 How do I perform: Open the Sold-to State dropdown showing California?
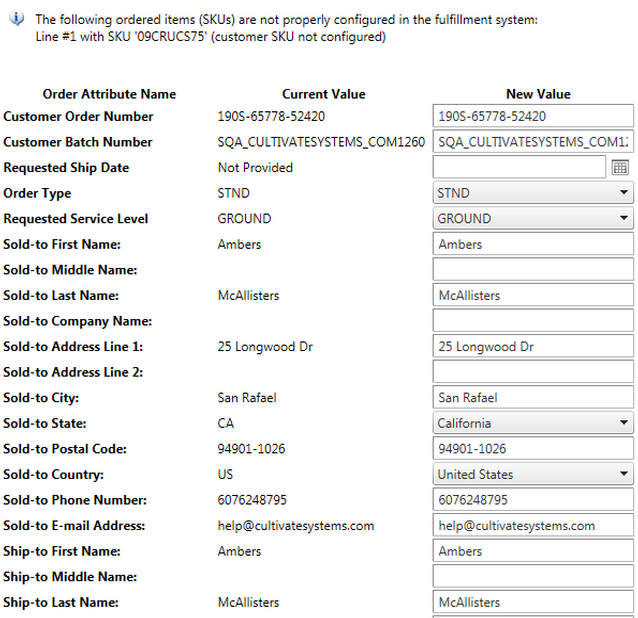coord(533,423)
